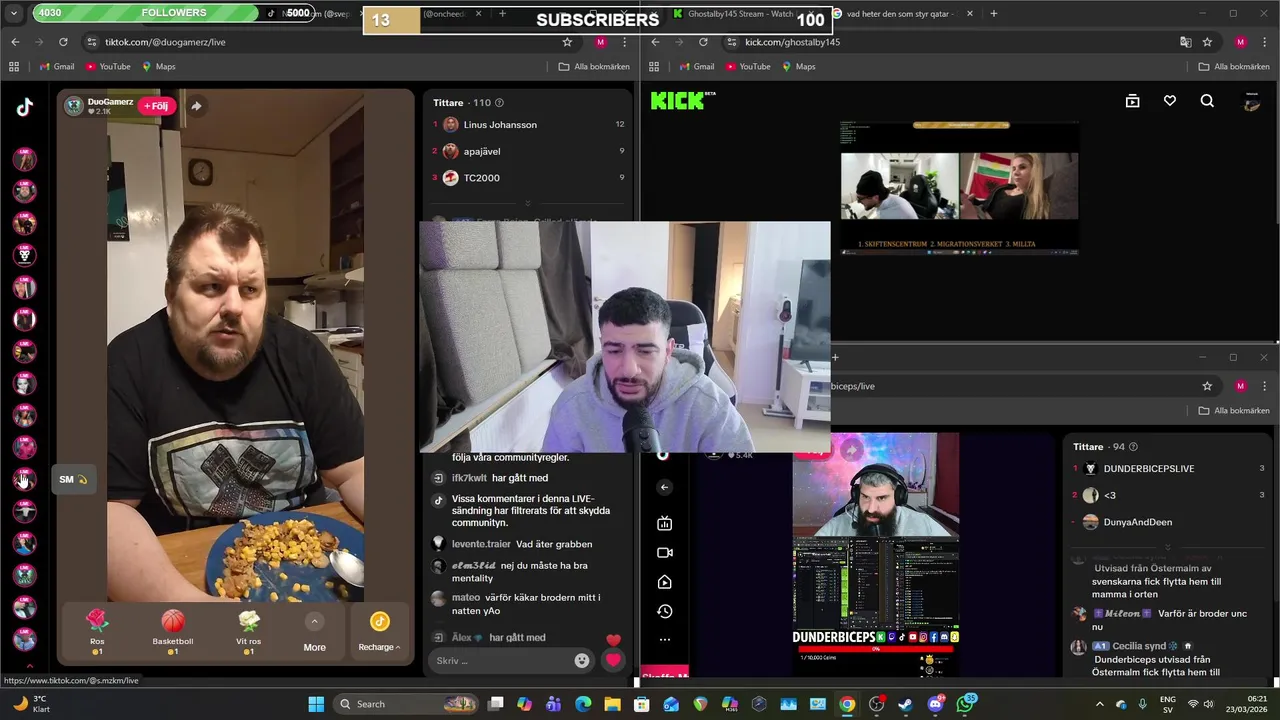The height and width of the screenshot is (720, 1280).
Task: Expand viewer ranking list in left TikTok window
Action: 528,203
